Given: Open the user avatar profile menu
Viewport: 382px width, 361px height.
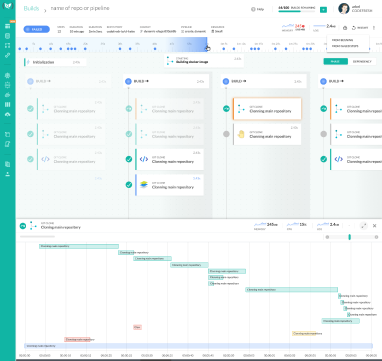Looking at the screenshot, I should click(344, 9).
